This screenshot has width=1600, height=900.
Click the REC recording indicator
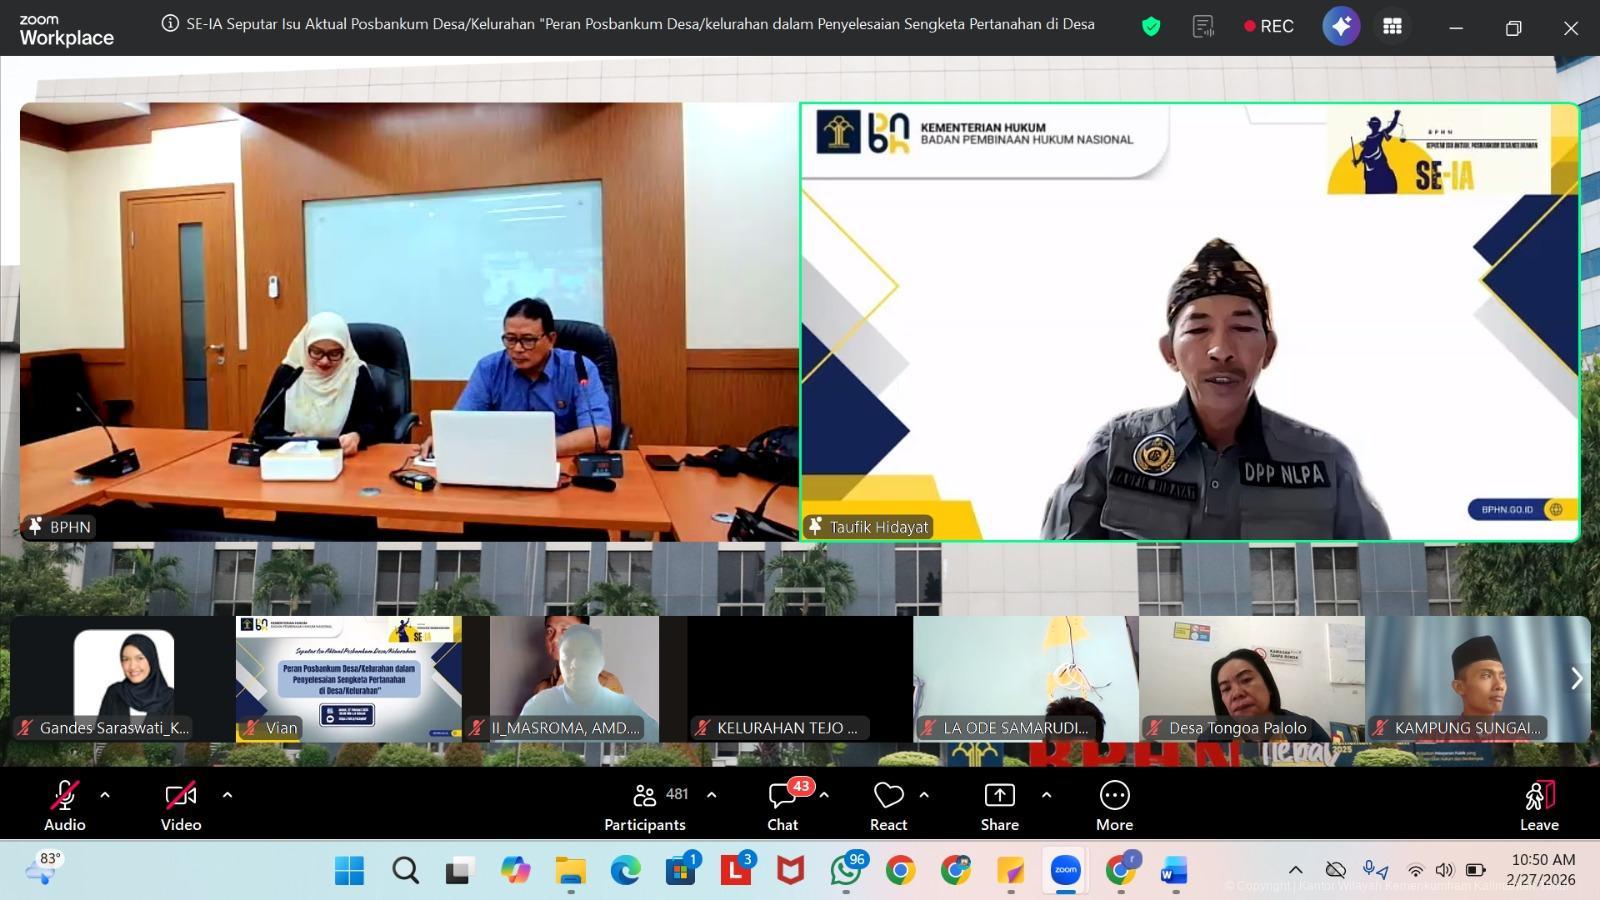[1269, 27]
